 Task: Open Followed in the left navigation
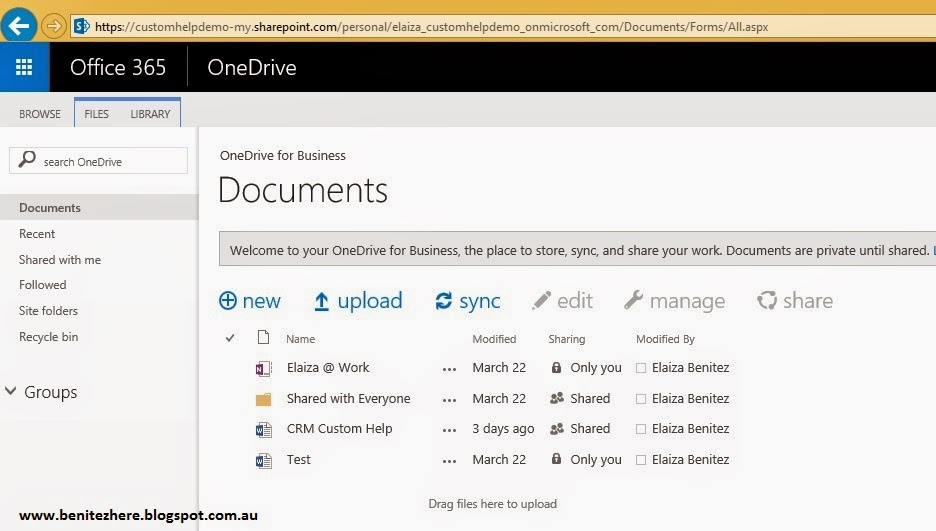coord(42,285)
